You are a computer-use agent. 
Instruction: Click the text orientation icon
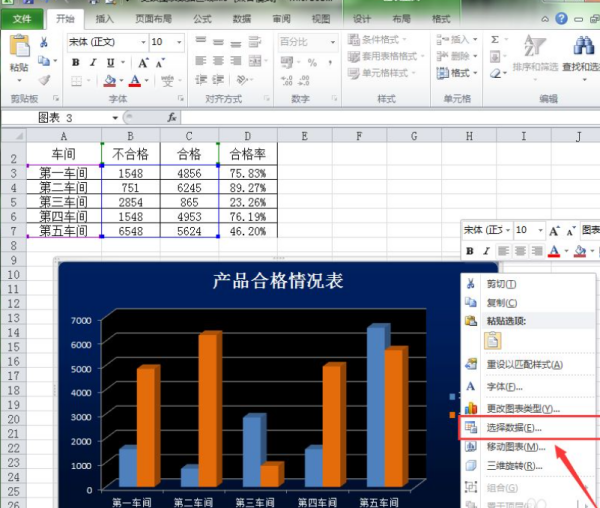242,80
